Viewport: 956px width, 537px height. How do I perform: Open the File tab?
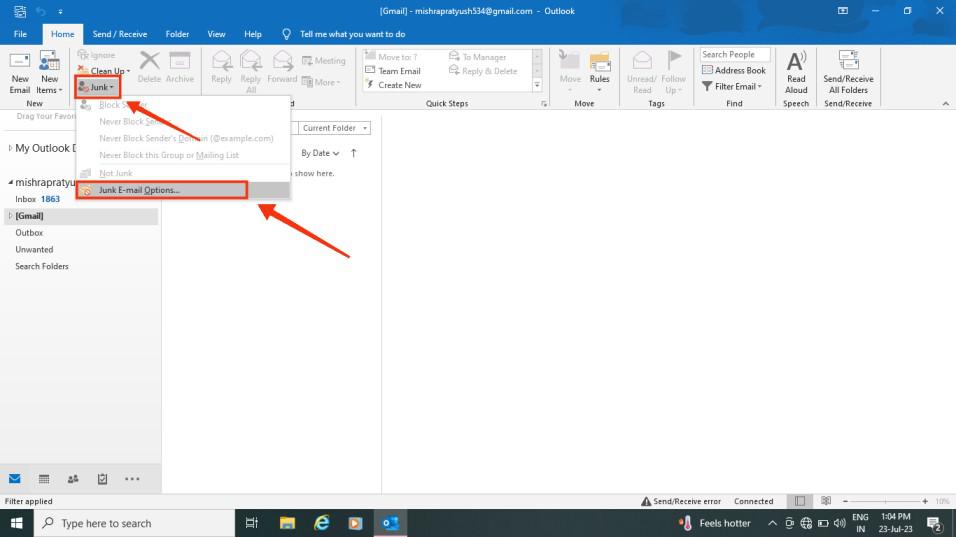coord(20,34)
